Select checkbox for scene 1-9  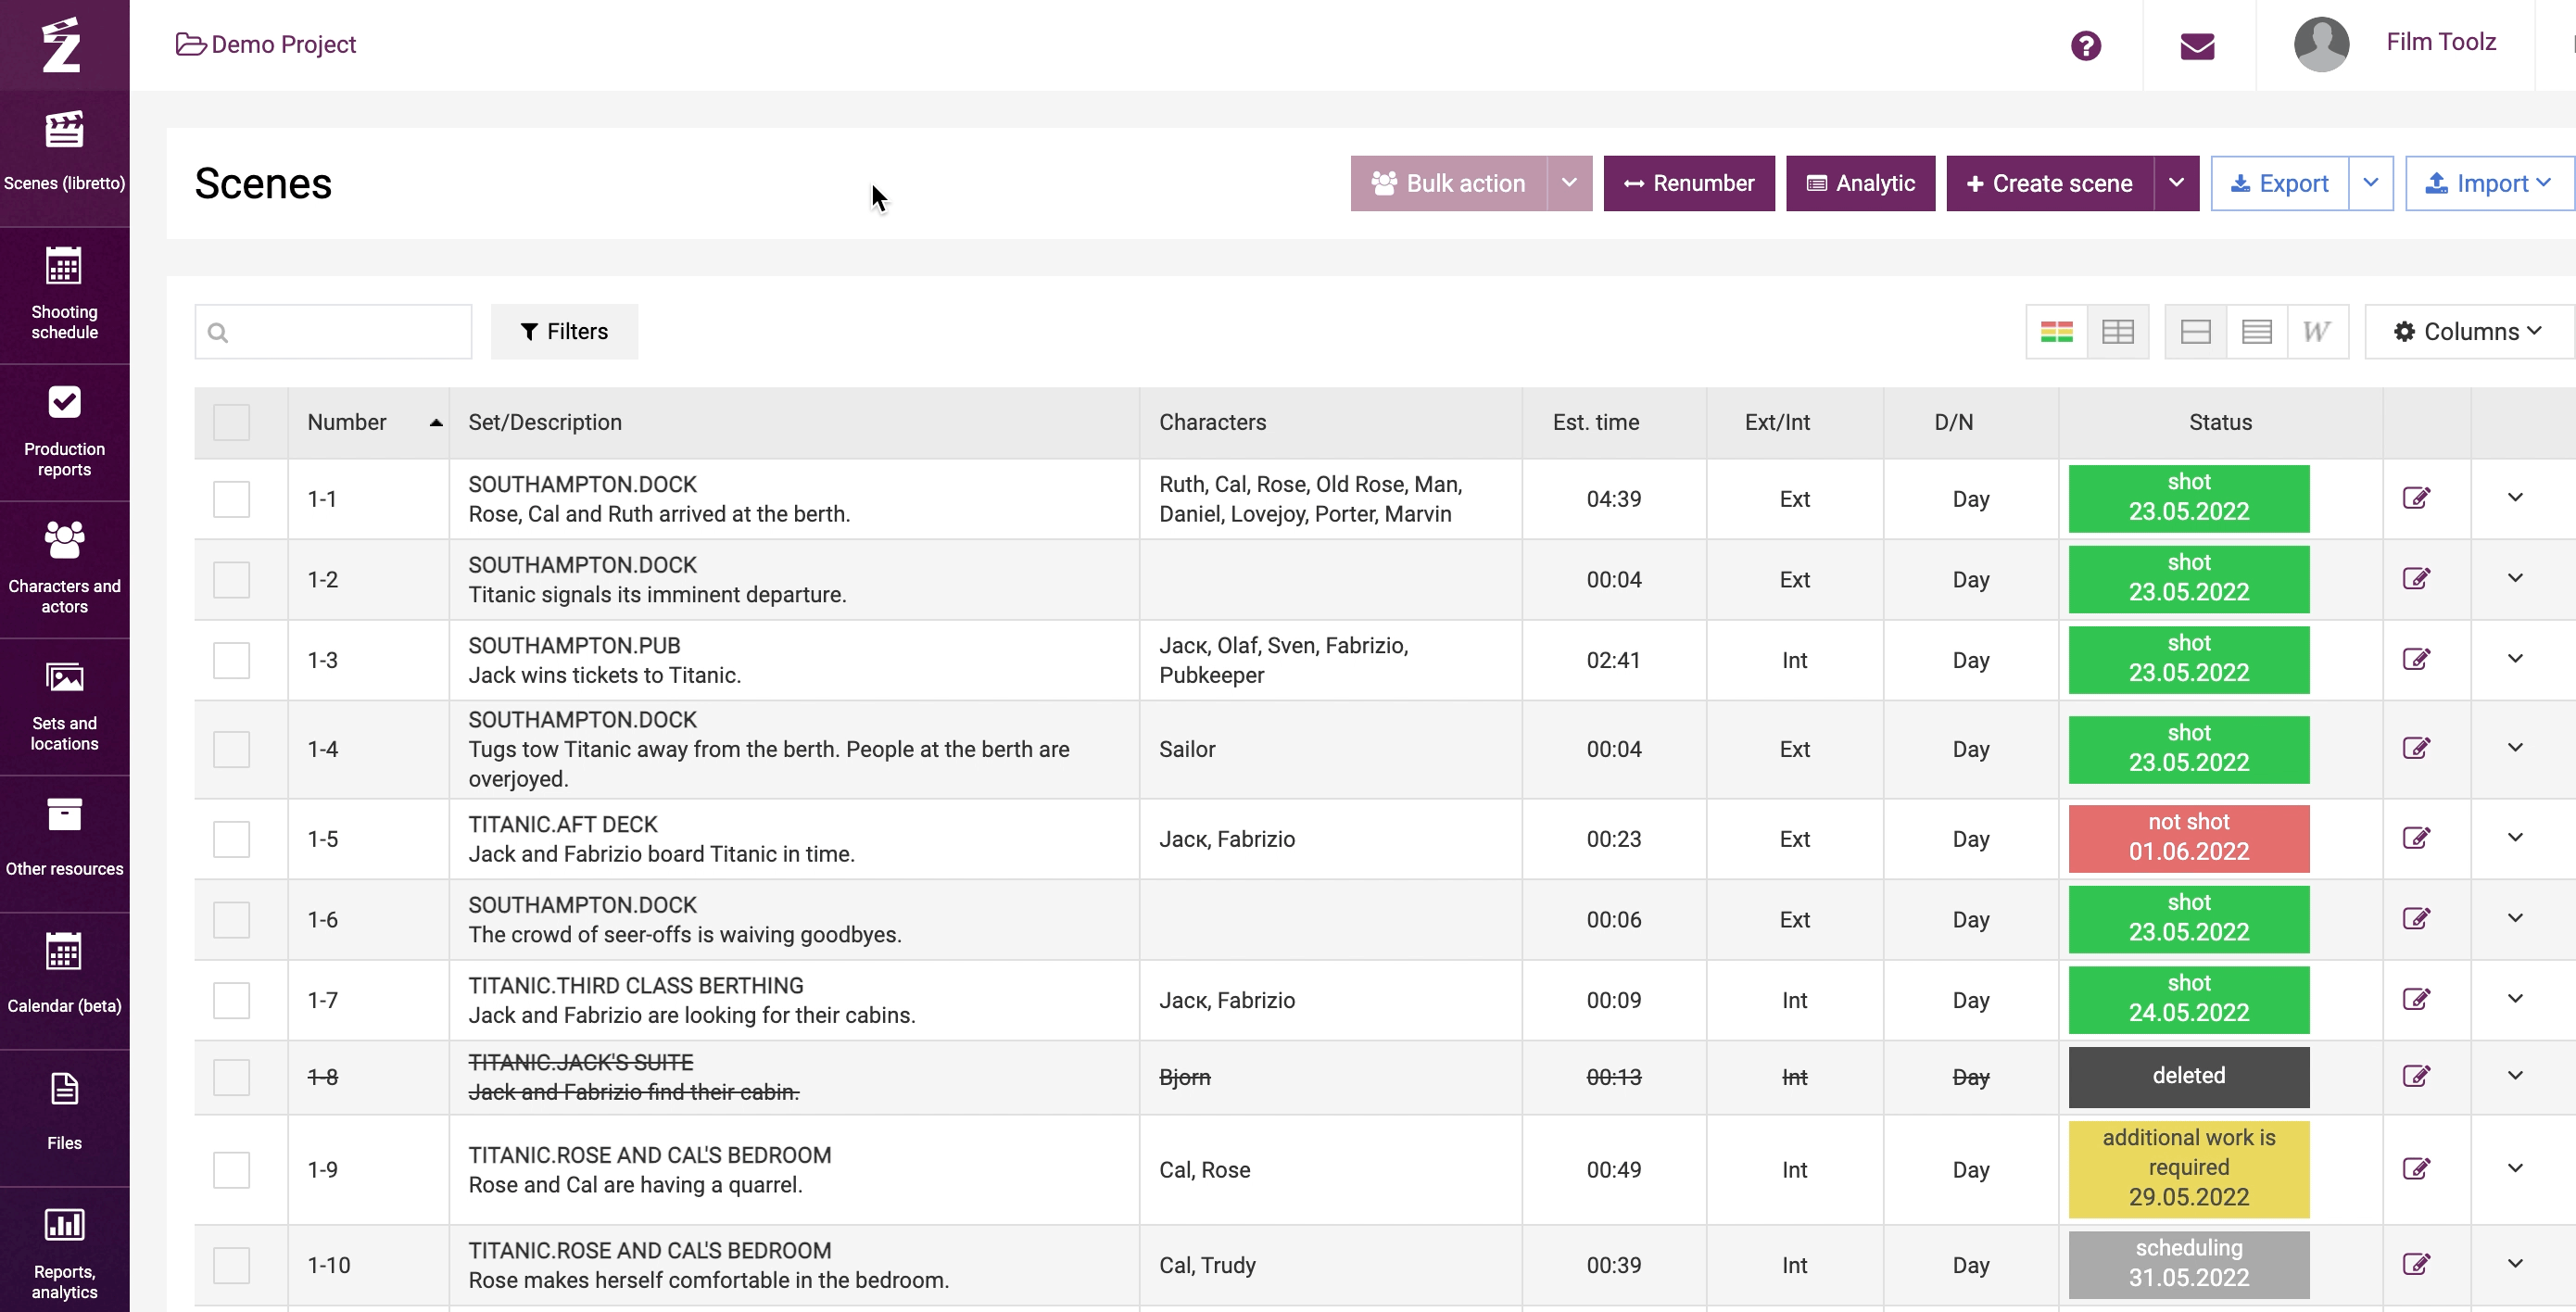pyautogui.click(x=231, y=1169)
